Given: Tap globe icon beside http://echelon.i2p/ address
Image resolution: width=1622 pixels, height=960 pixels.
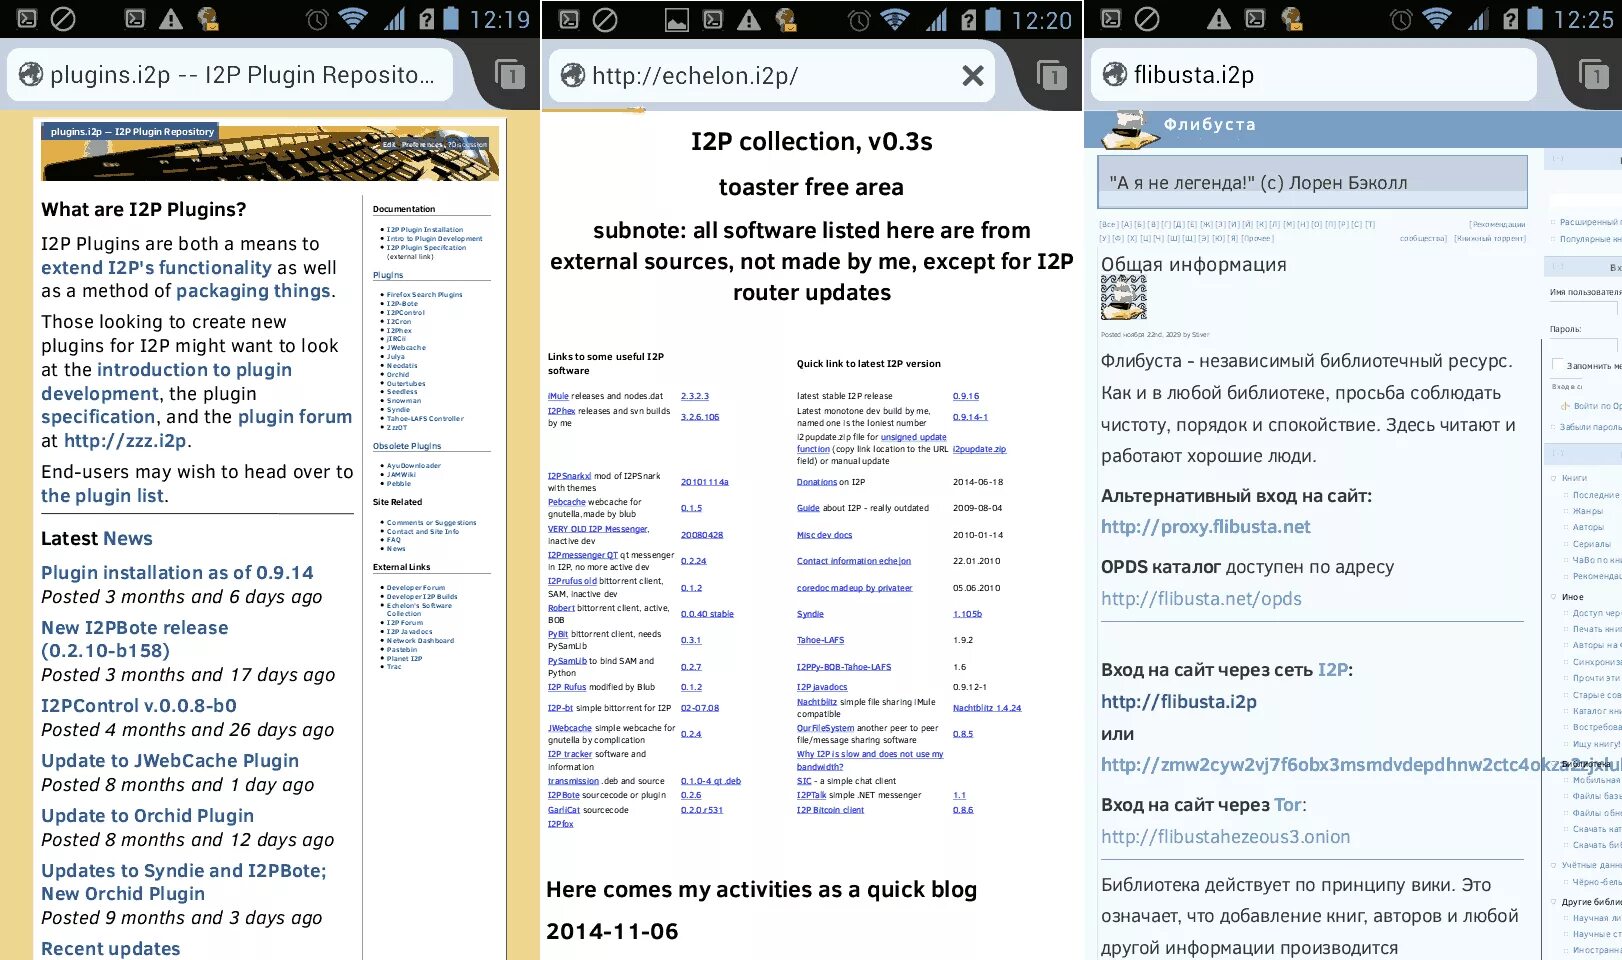Looking at the screenshot, I should (x=573, y=75).
